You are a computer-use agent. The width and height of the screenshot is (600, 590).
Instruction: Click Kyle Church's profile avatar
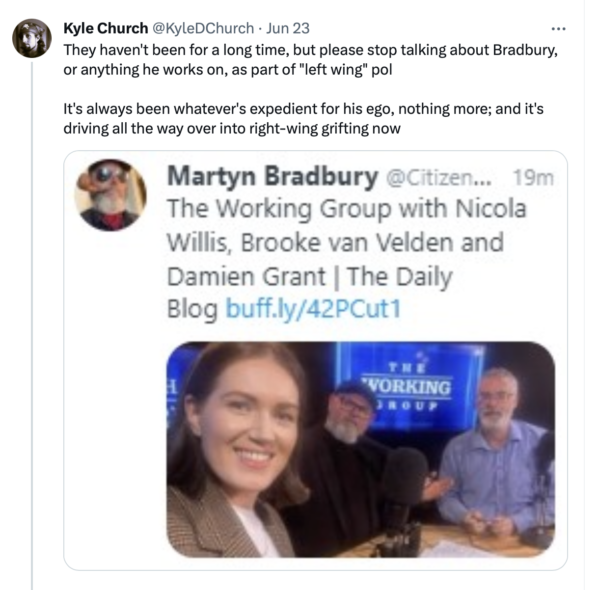[32, 38]
